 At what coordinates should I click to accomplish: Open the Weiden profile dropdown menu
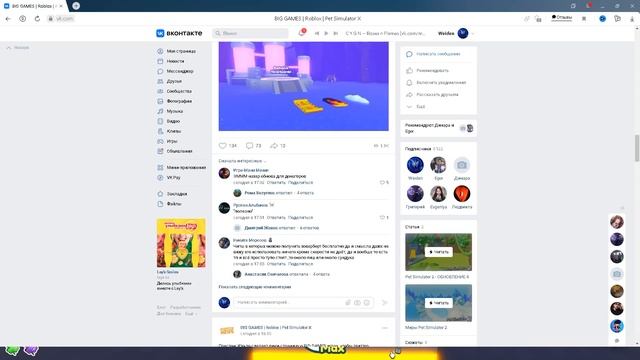click(x=456, y=33)
